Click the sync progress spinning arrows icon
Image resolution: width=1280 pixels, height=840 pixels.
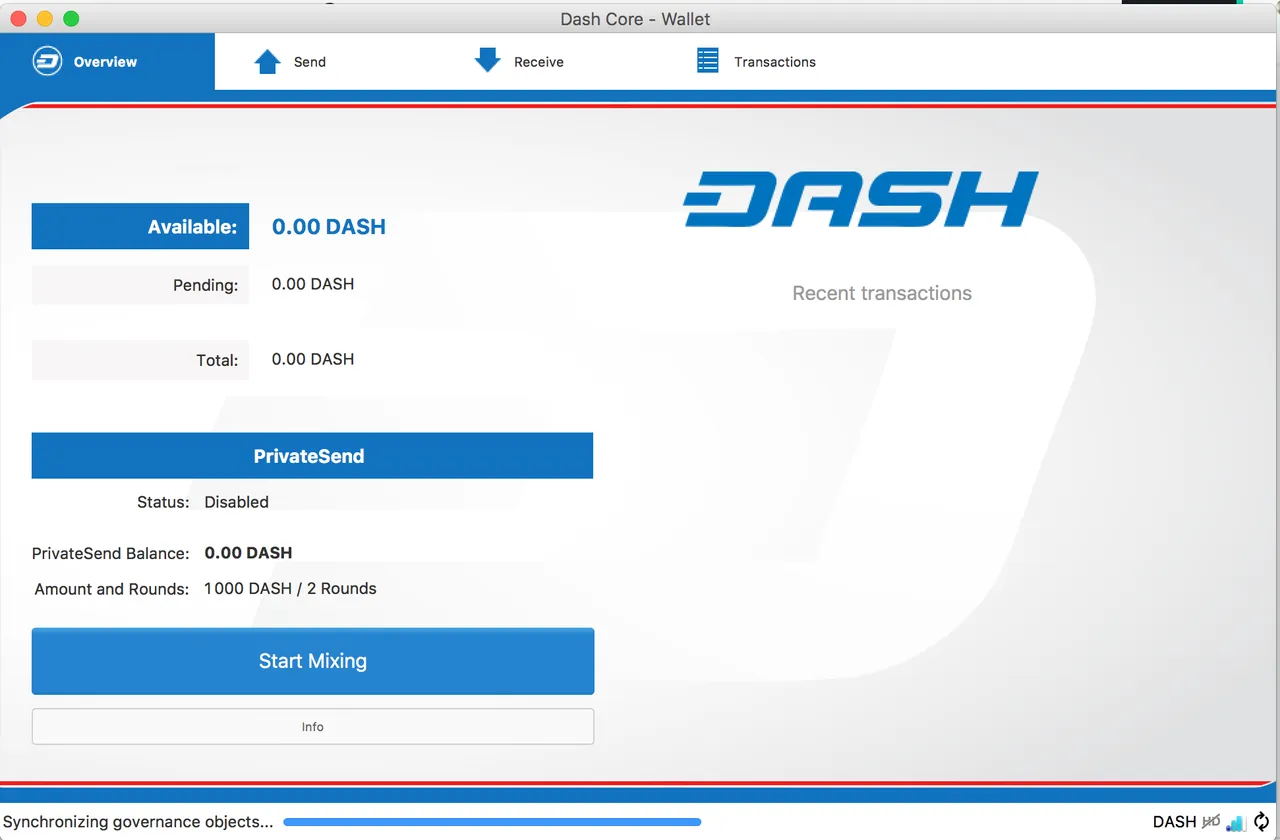1261,822
